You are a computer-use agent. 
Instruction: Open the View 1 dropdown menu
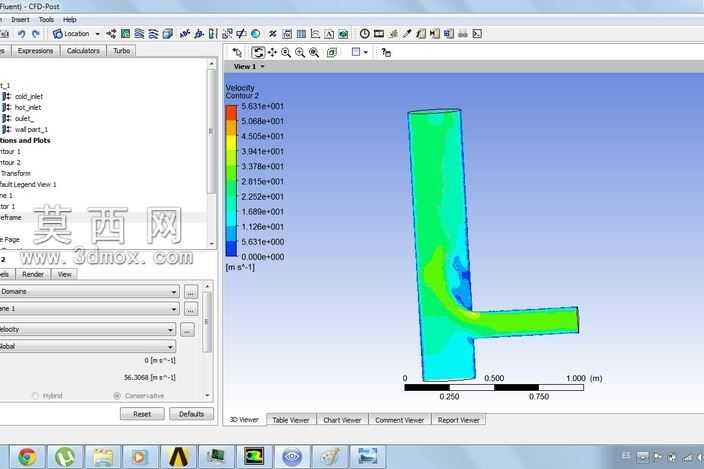[x=249, y=66]
